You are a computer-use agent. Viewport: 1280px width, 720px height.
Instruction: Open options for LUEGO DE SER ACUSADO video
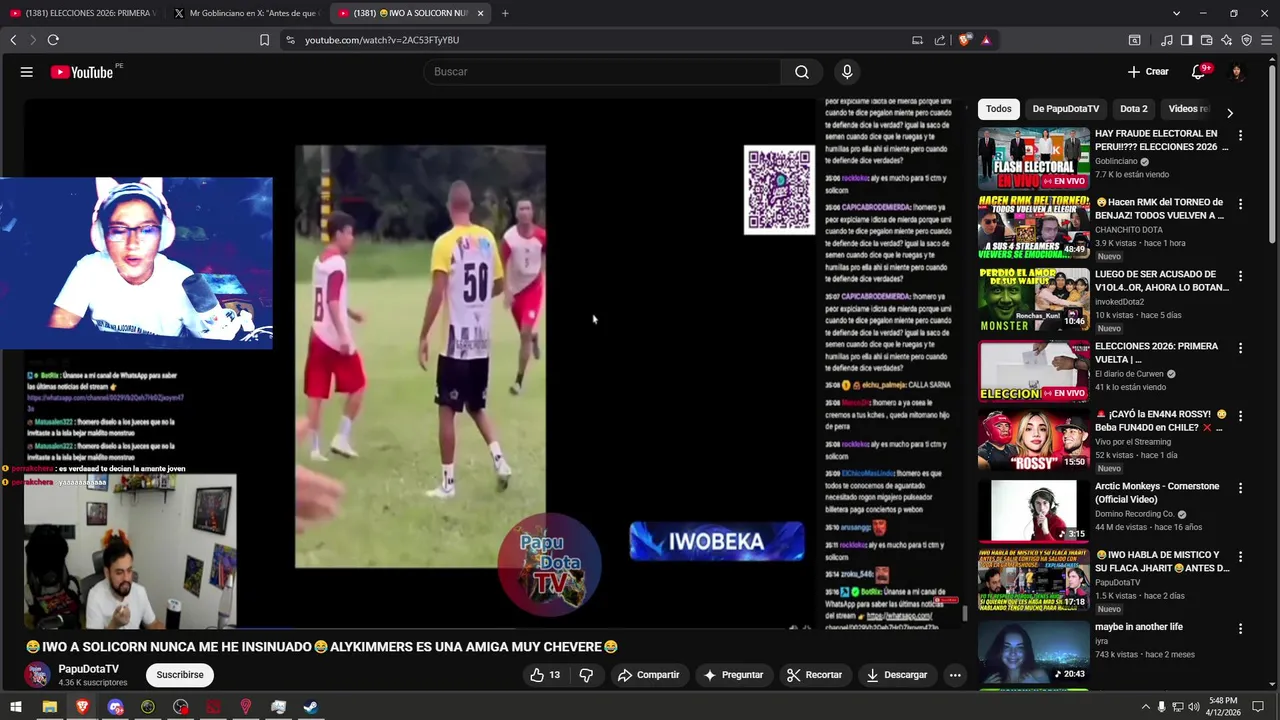coord(1240,276)
